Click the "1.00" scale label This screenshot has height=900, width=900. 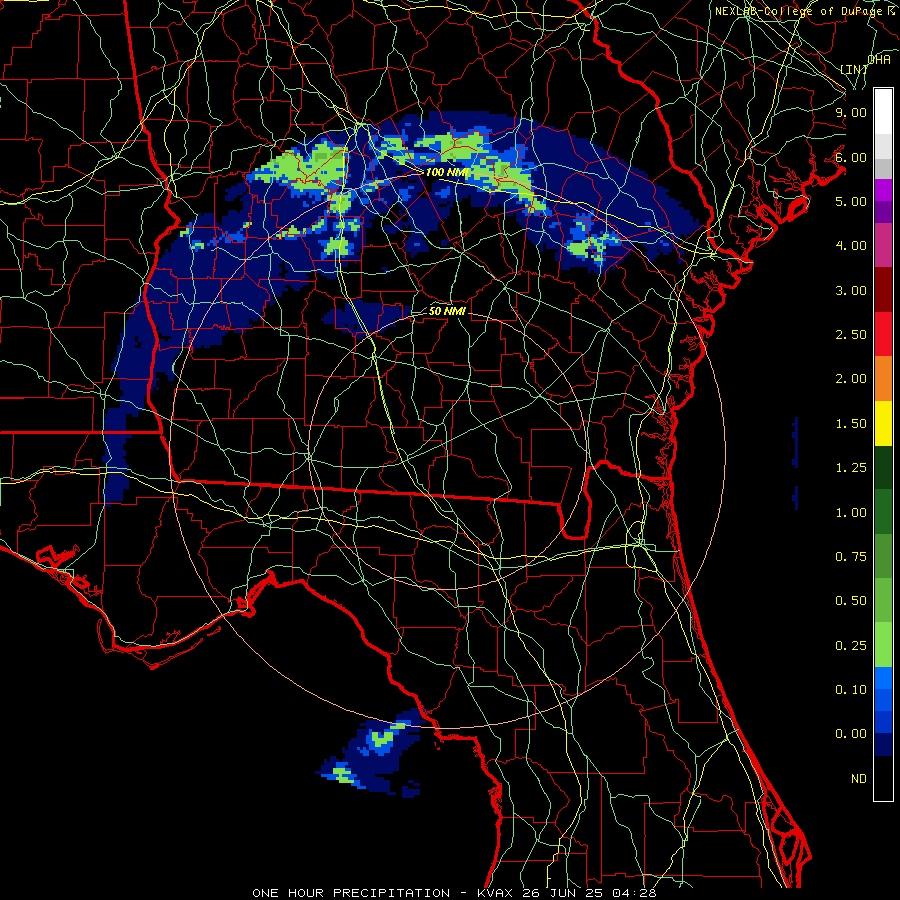(851, 513)
